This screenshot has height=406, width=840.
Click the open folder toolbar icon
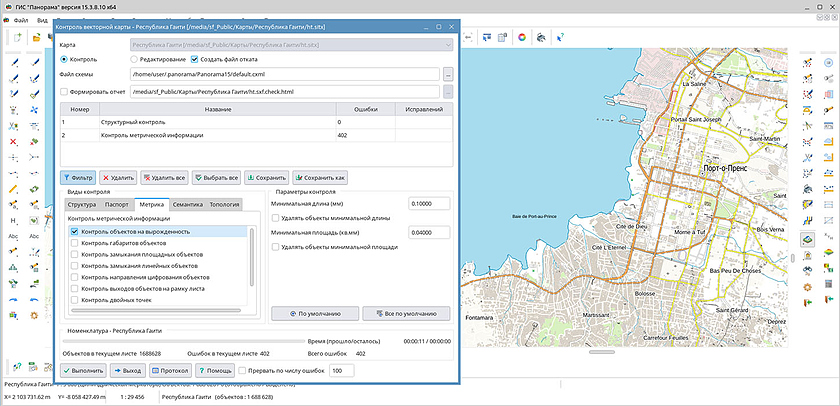36,38
